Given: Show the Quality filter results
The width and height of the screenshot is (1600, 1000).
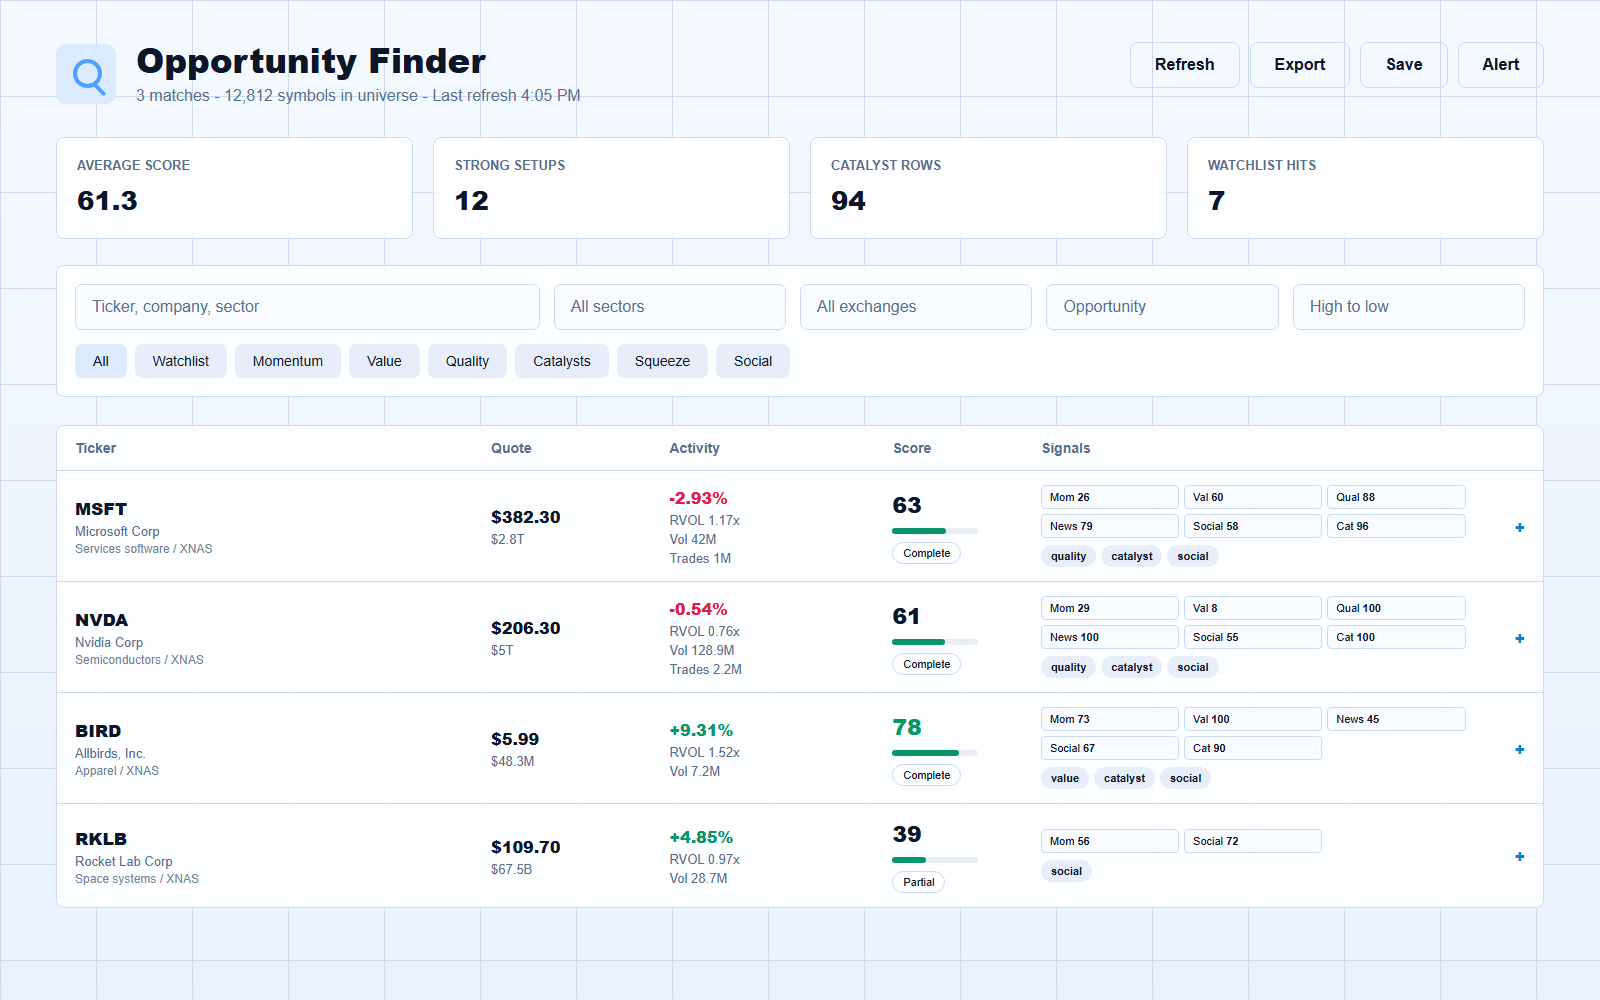Looking at the screenshot, I should point(467,361).
